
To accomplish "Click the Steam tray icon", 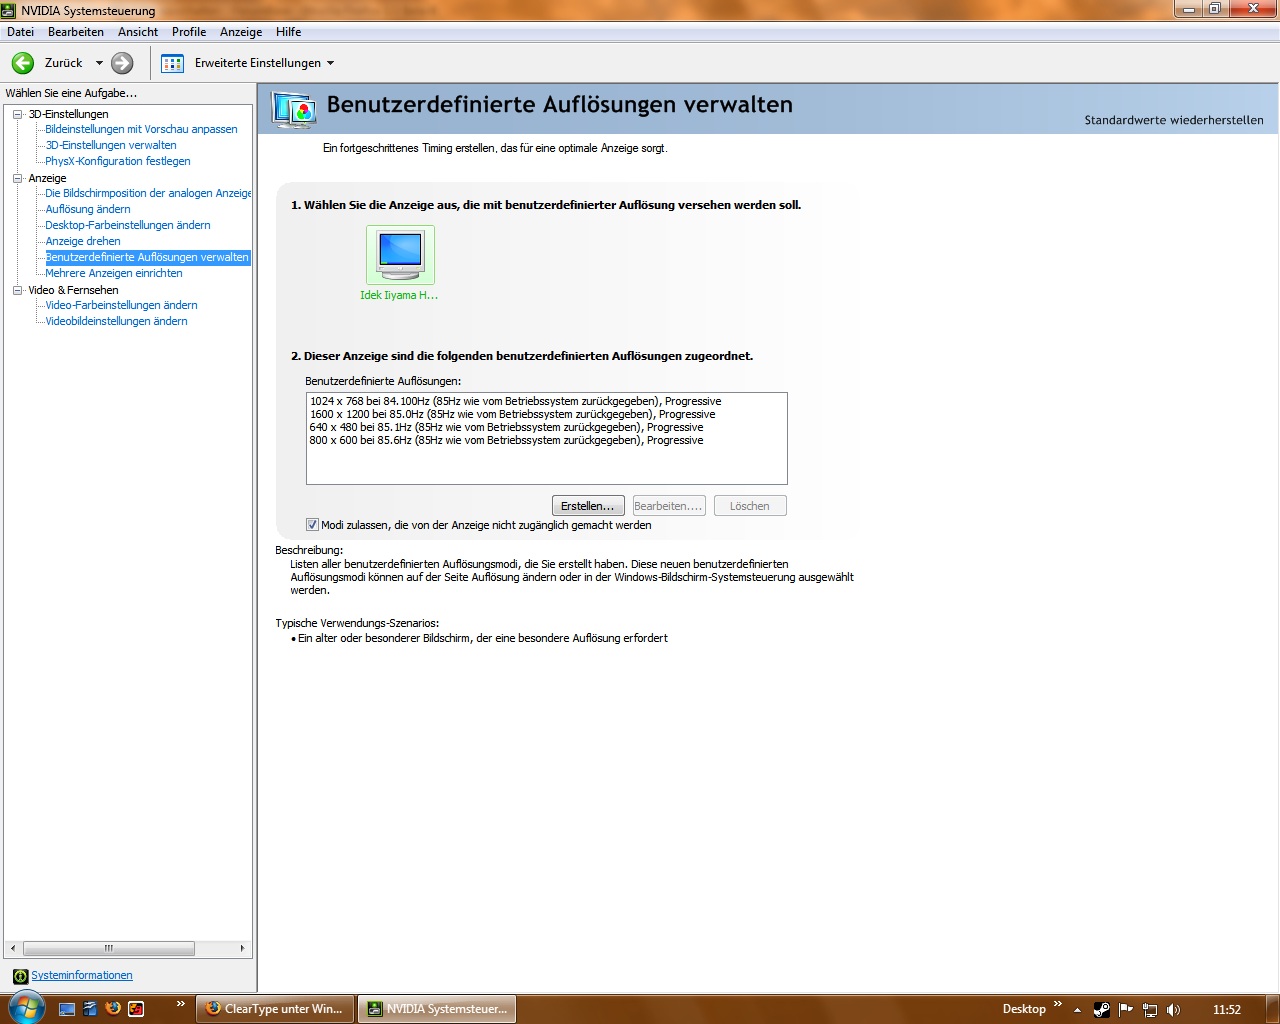I will (x=1102, y=1010).
